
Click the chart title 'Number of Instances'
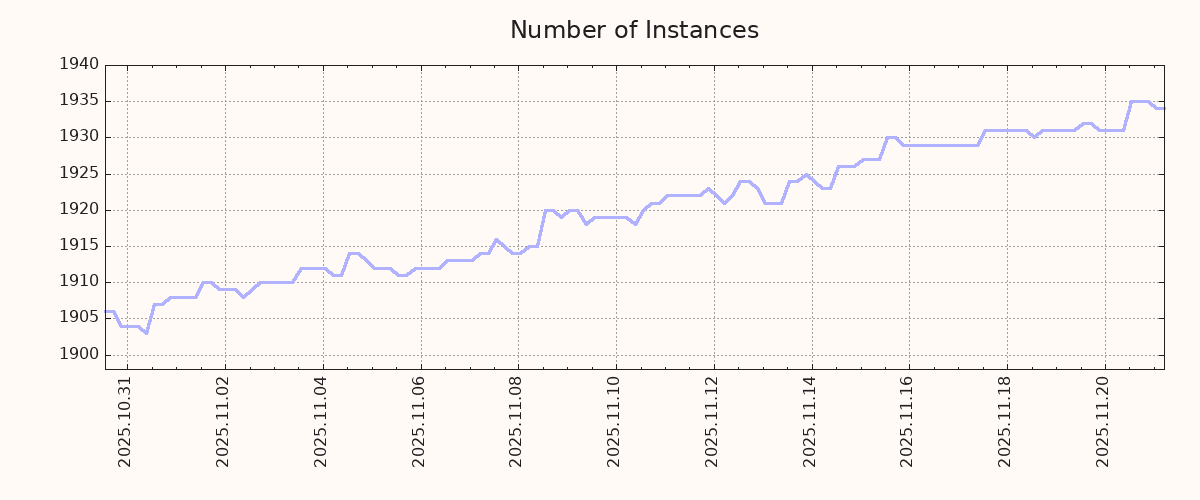click(x=634, y=31)
